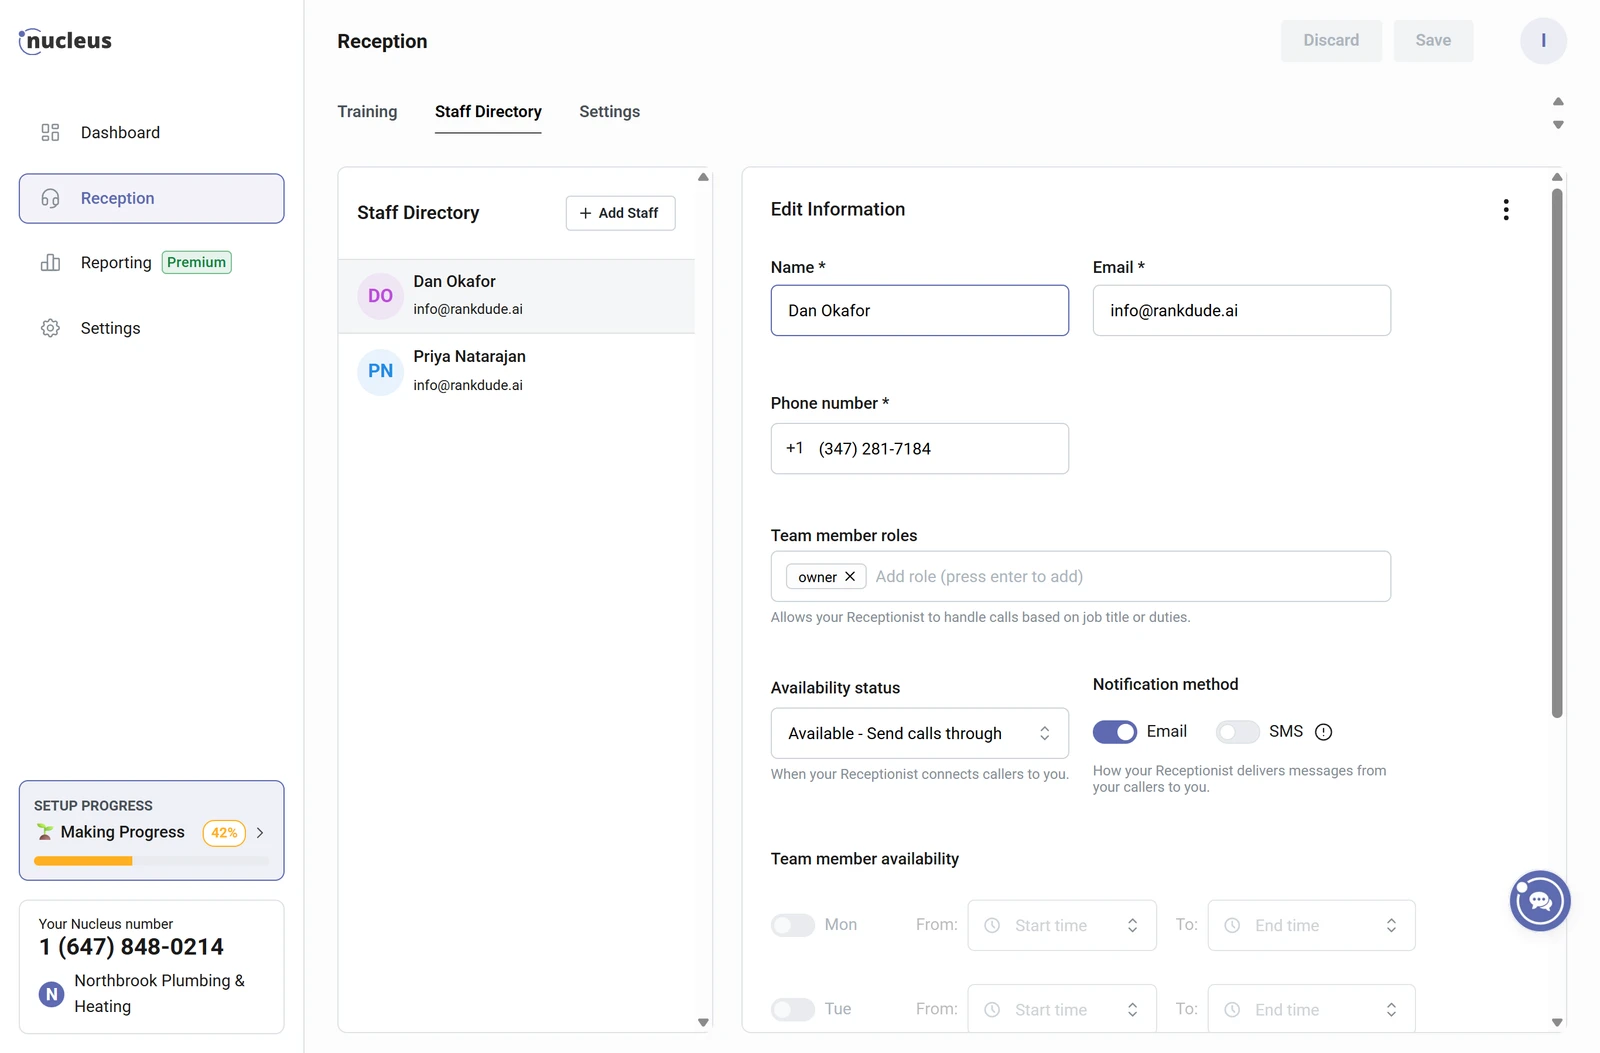Expand Setup Progress chevron arrow
The width and height of the screenshot is (1600, 1053).
coord(260,832)
